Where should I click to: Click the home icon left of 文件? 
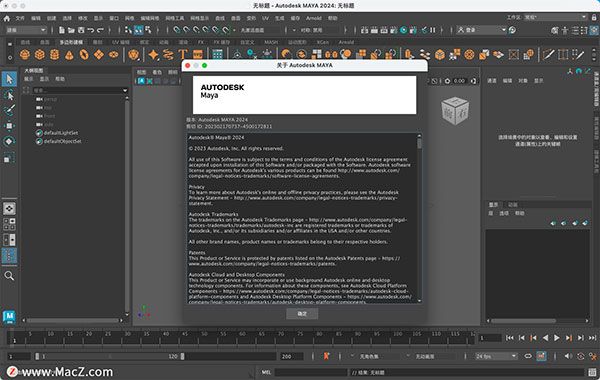click(7, 18)
